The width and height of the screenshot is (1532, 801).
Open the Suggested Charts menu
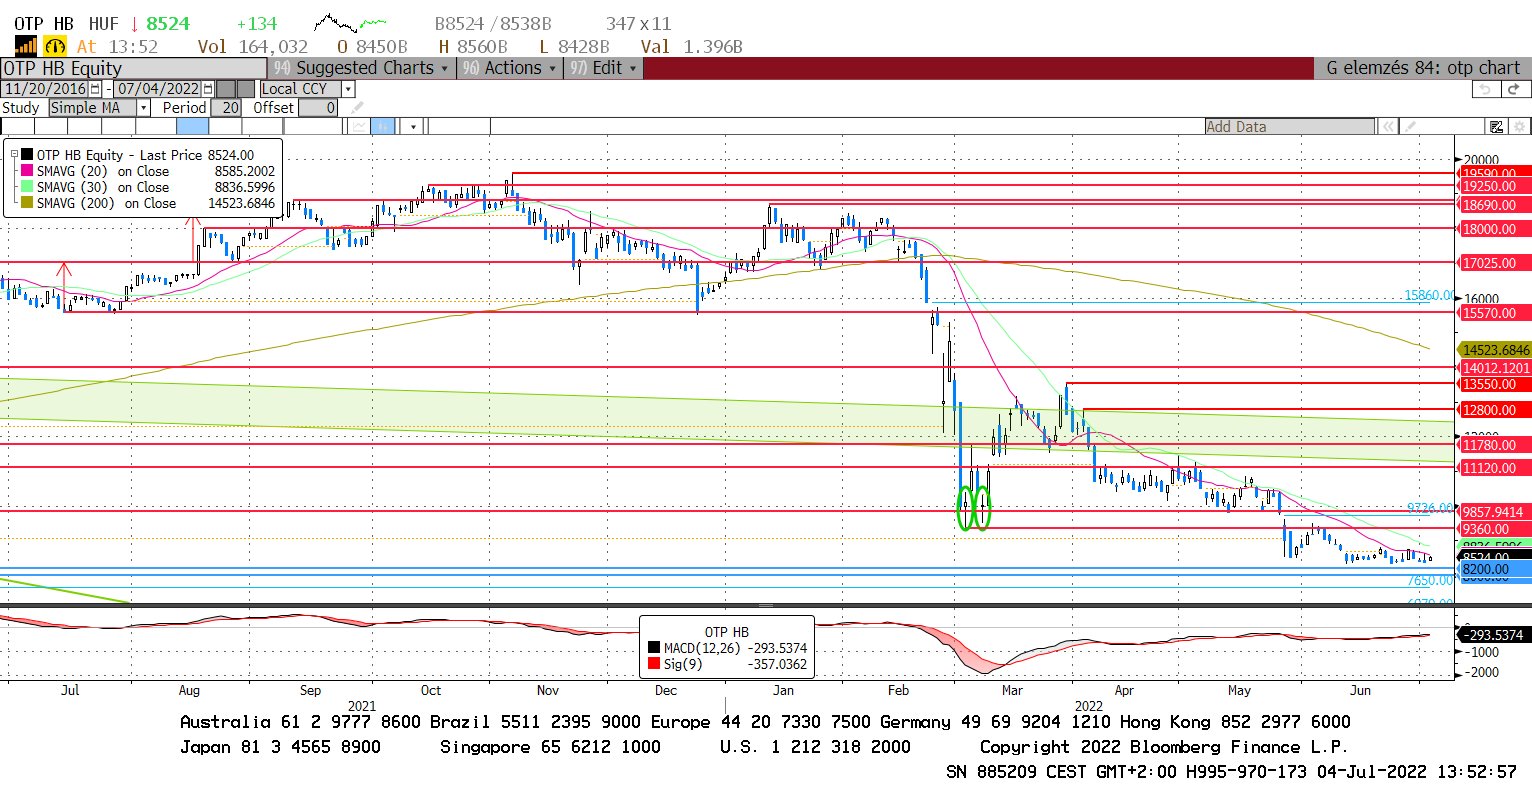click(362, 68)
